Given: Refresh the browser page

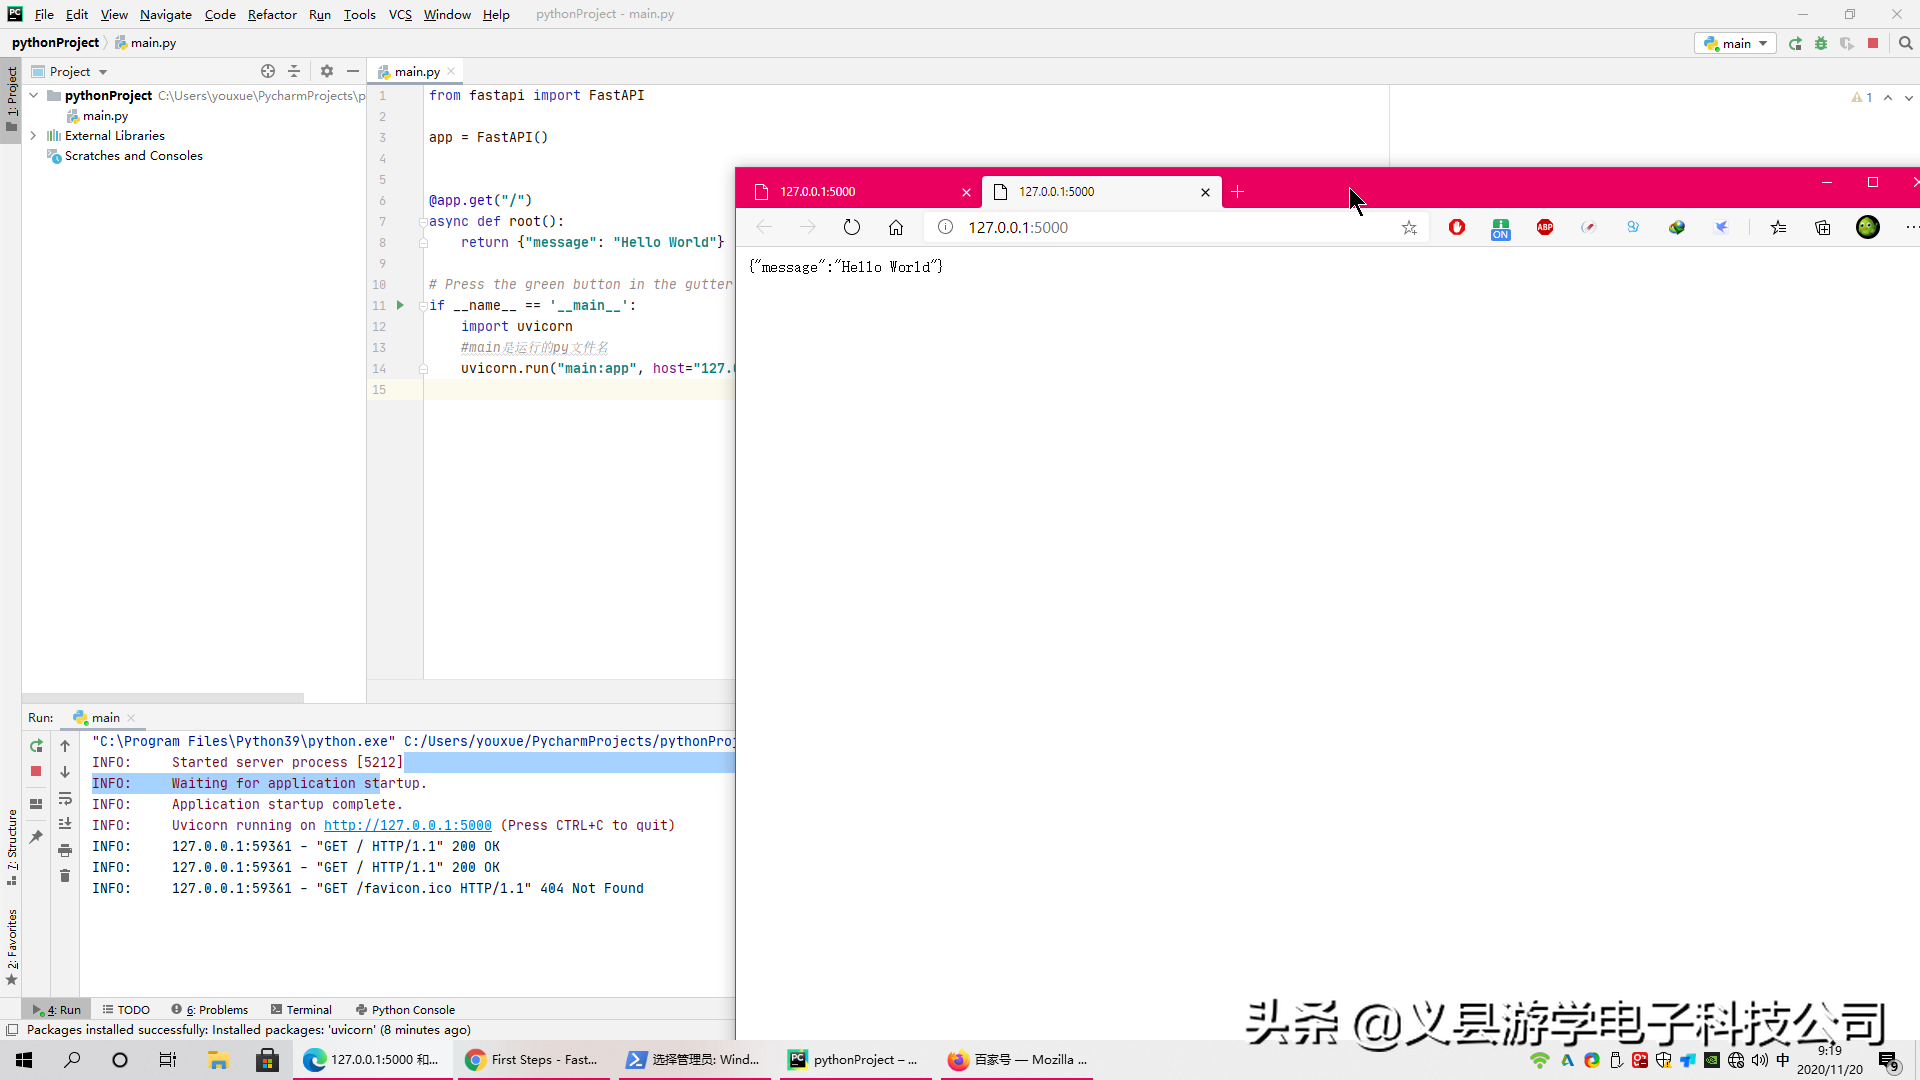Looking at the screenshot, I should tap(851, 227).
